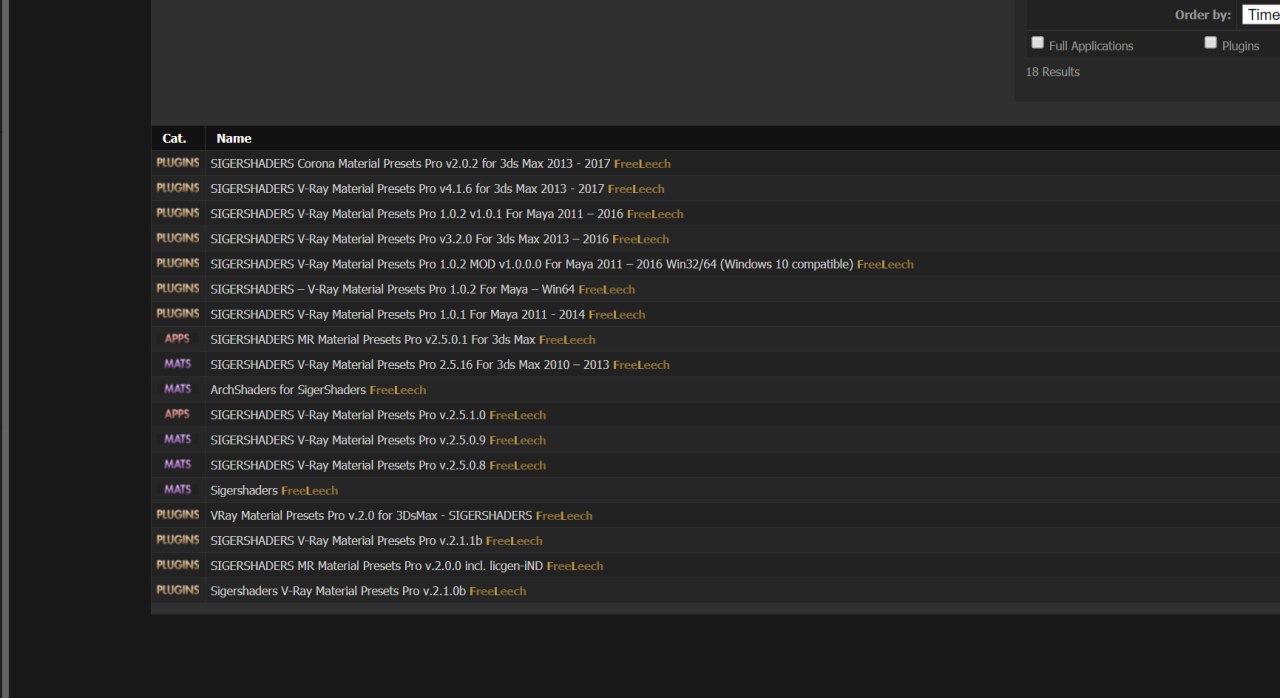
Task: Click MATS icon beside V-Ray Presets Pro v.2.5.0.9
Action: (x=177, y=439)
